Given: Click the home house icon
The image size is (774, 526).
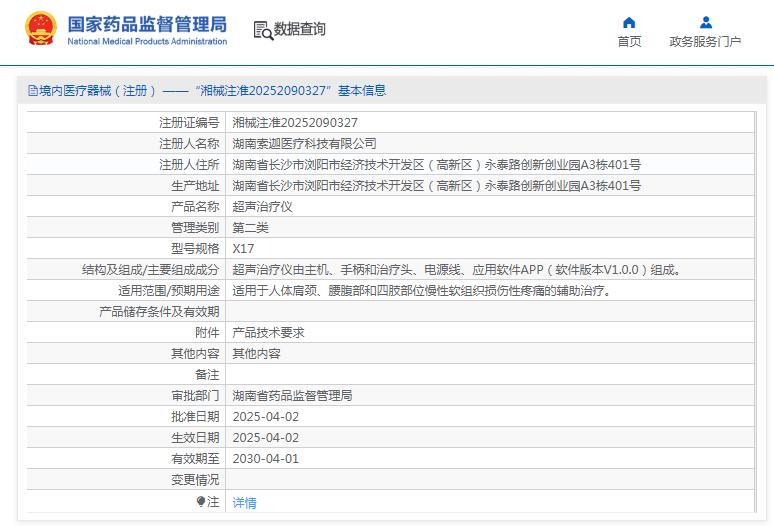Looking at the screenshot, I should [629, 22].
